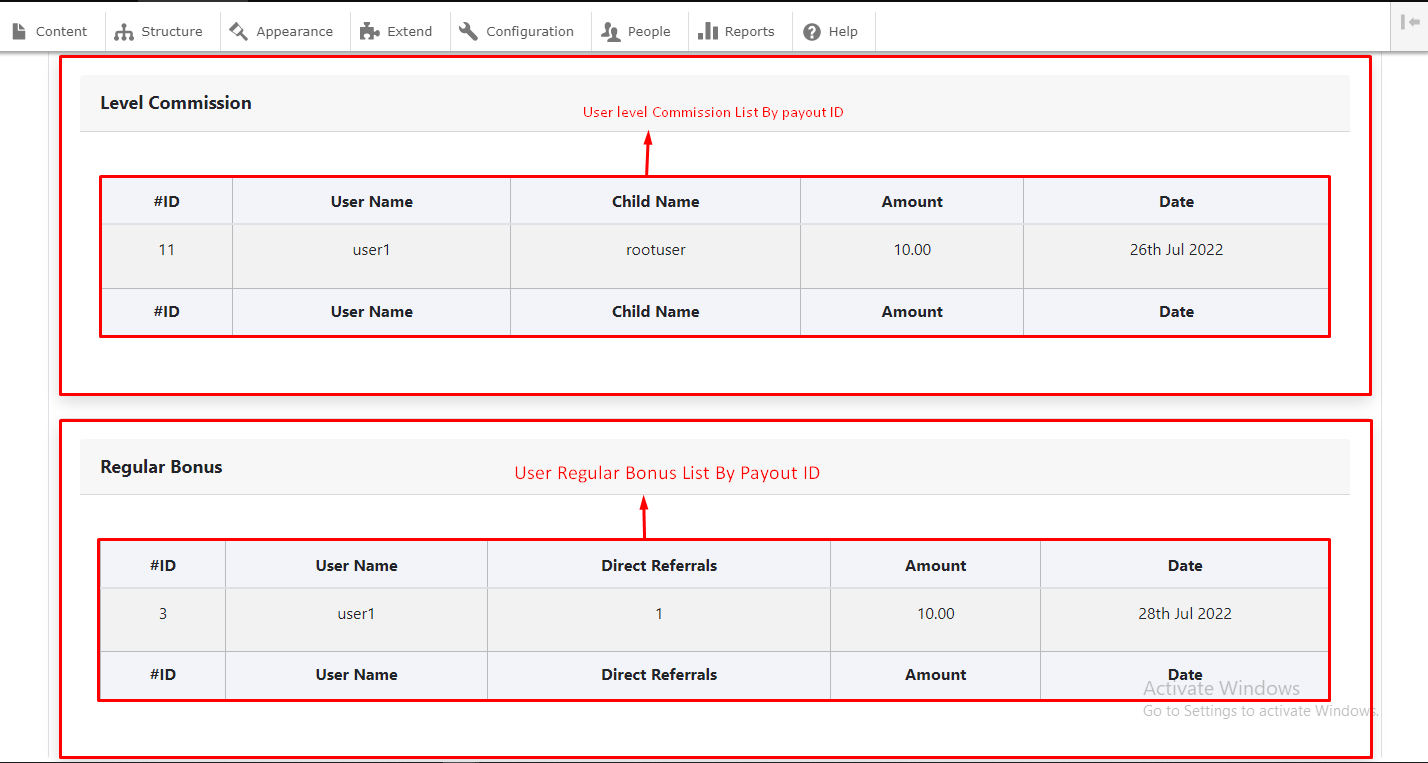Click top Child Name column header
The height and width of the screenshot is (763, 1428).
point(655,202)
